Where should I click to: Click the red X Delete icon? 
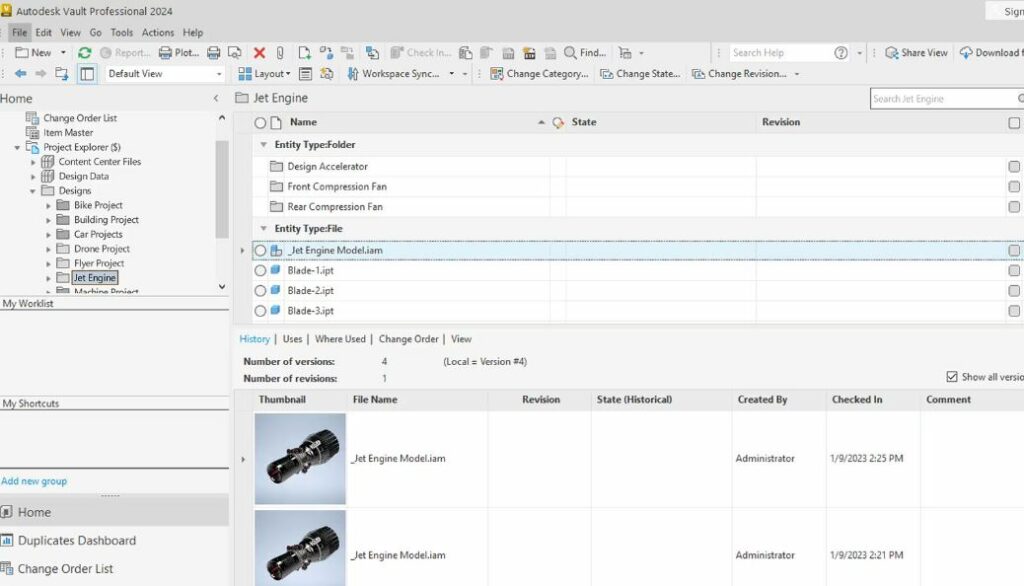click(x=259, y=53)
